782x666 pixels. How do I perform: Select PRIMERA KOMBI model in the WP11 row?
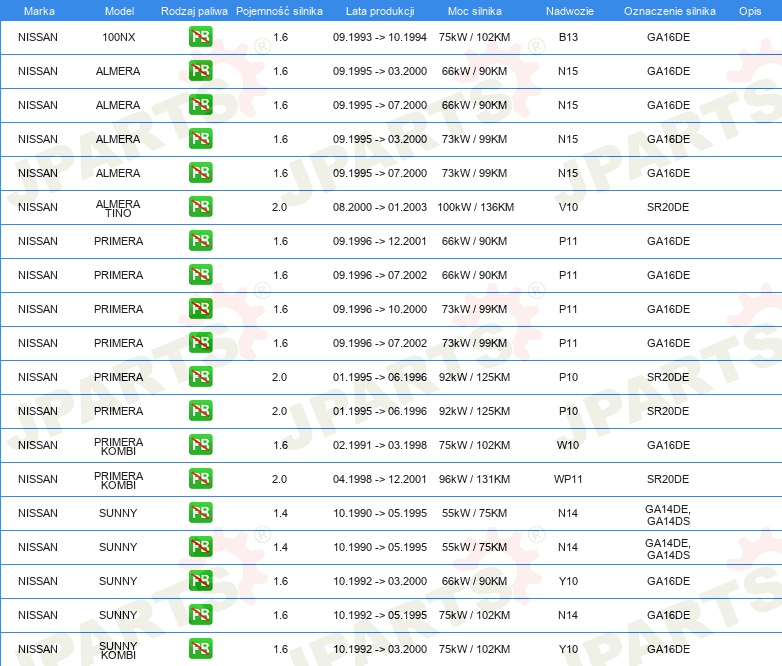pos(118,480)
